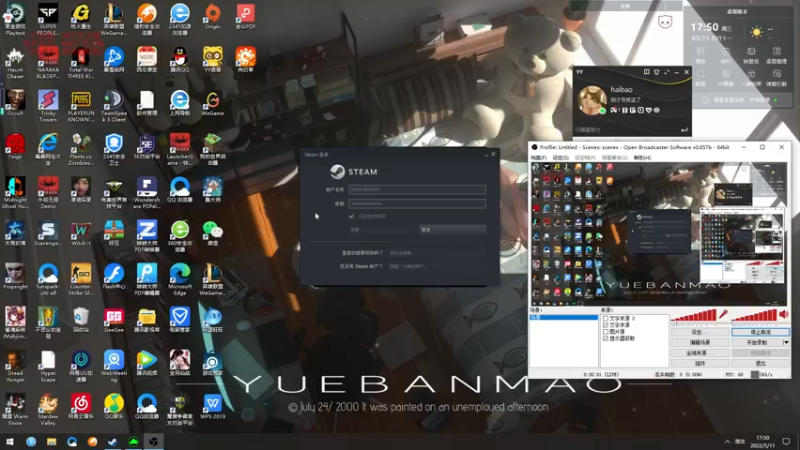Uncheck the 文字来源 source (without 2) in OBS
This screenshot has height=450, width=800.
point(606,325)
